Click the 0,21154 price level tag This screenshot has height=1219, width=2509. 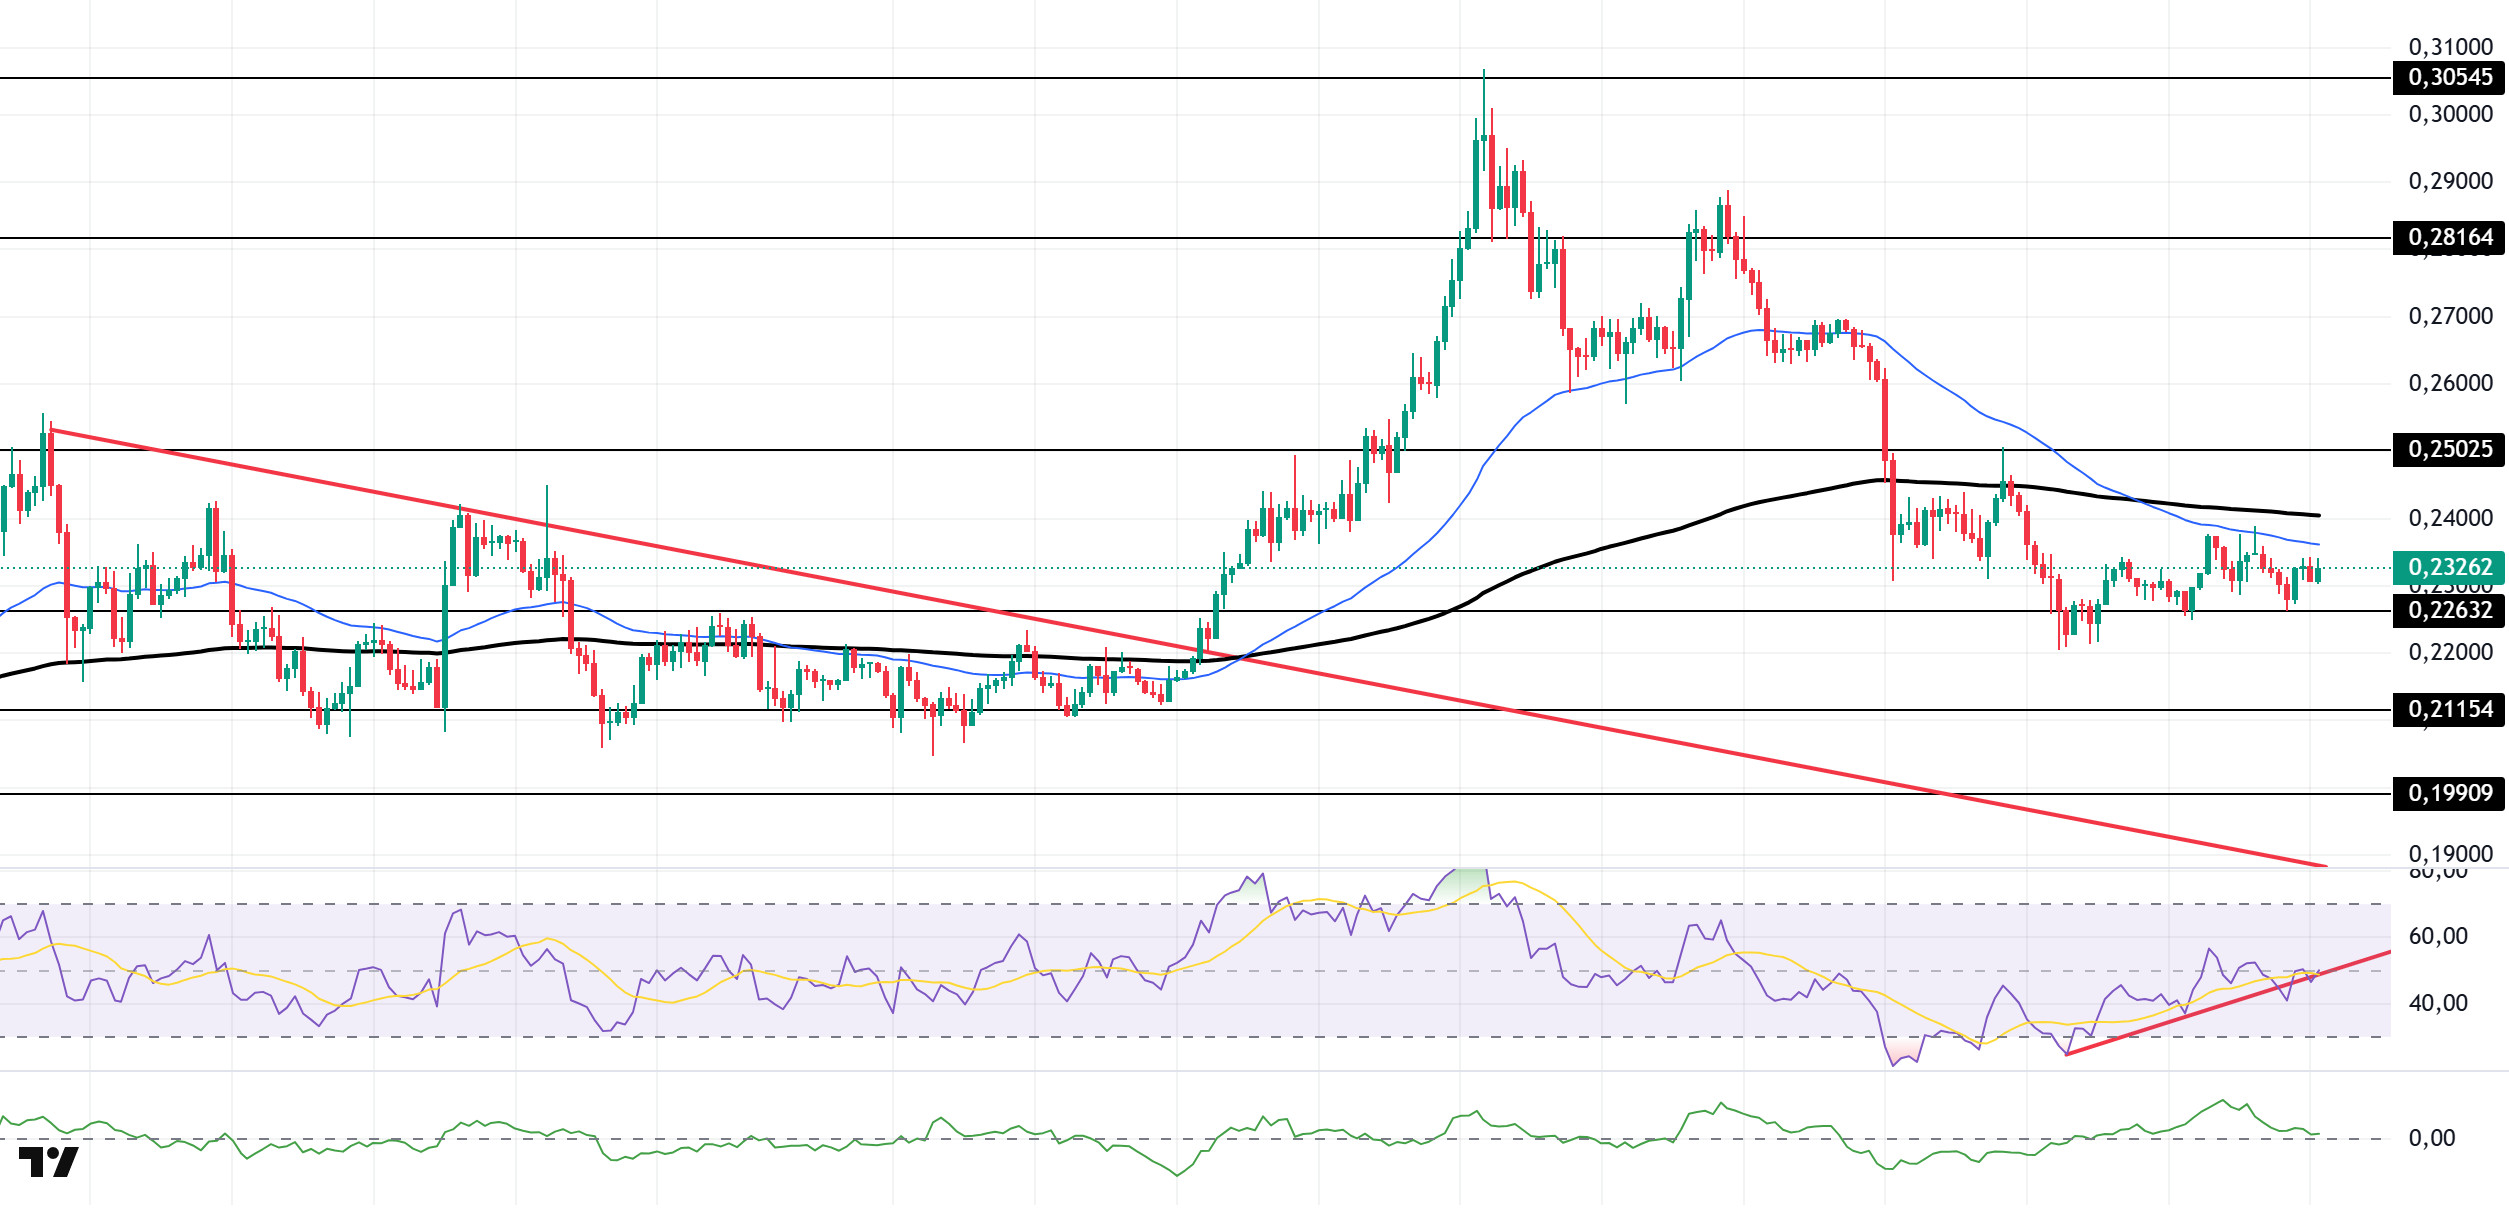click(x=2448, y=710)
